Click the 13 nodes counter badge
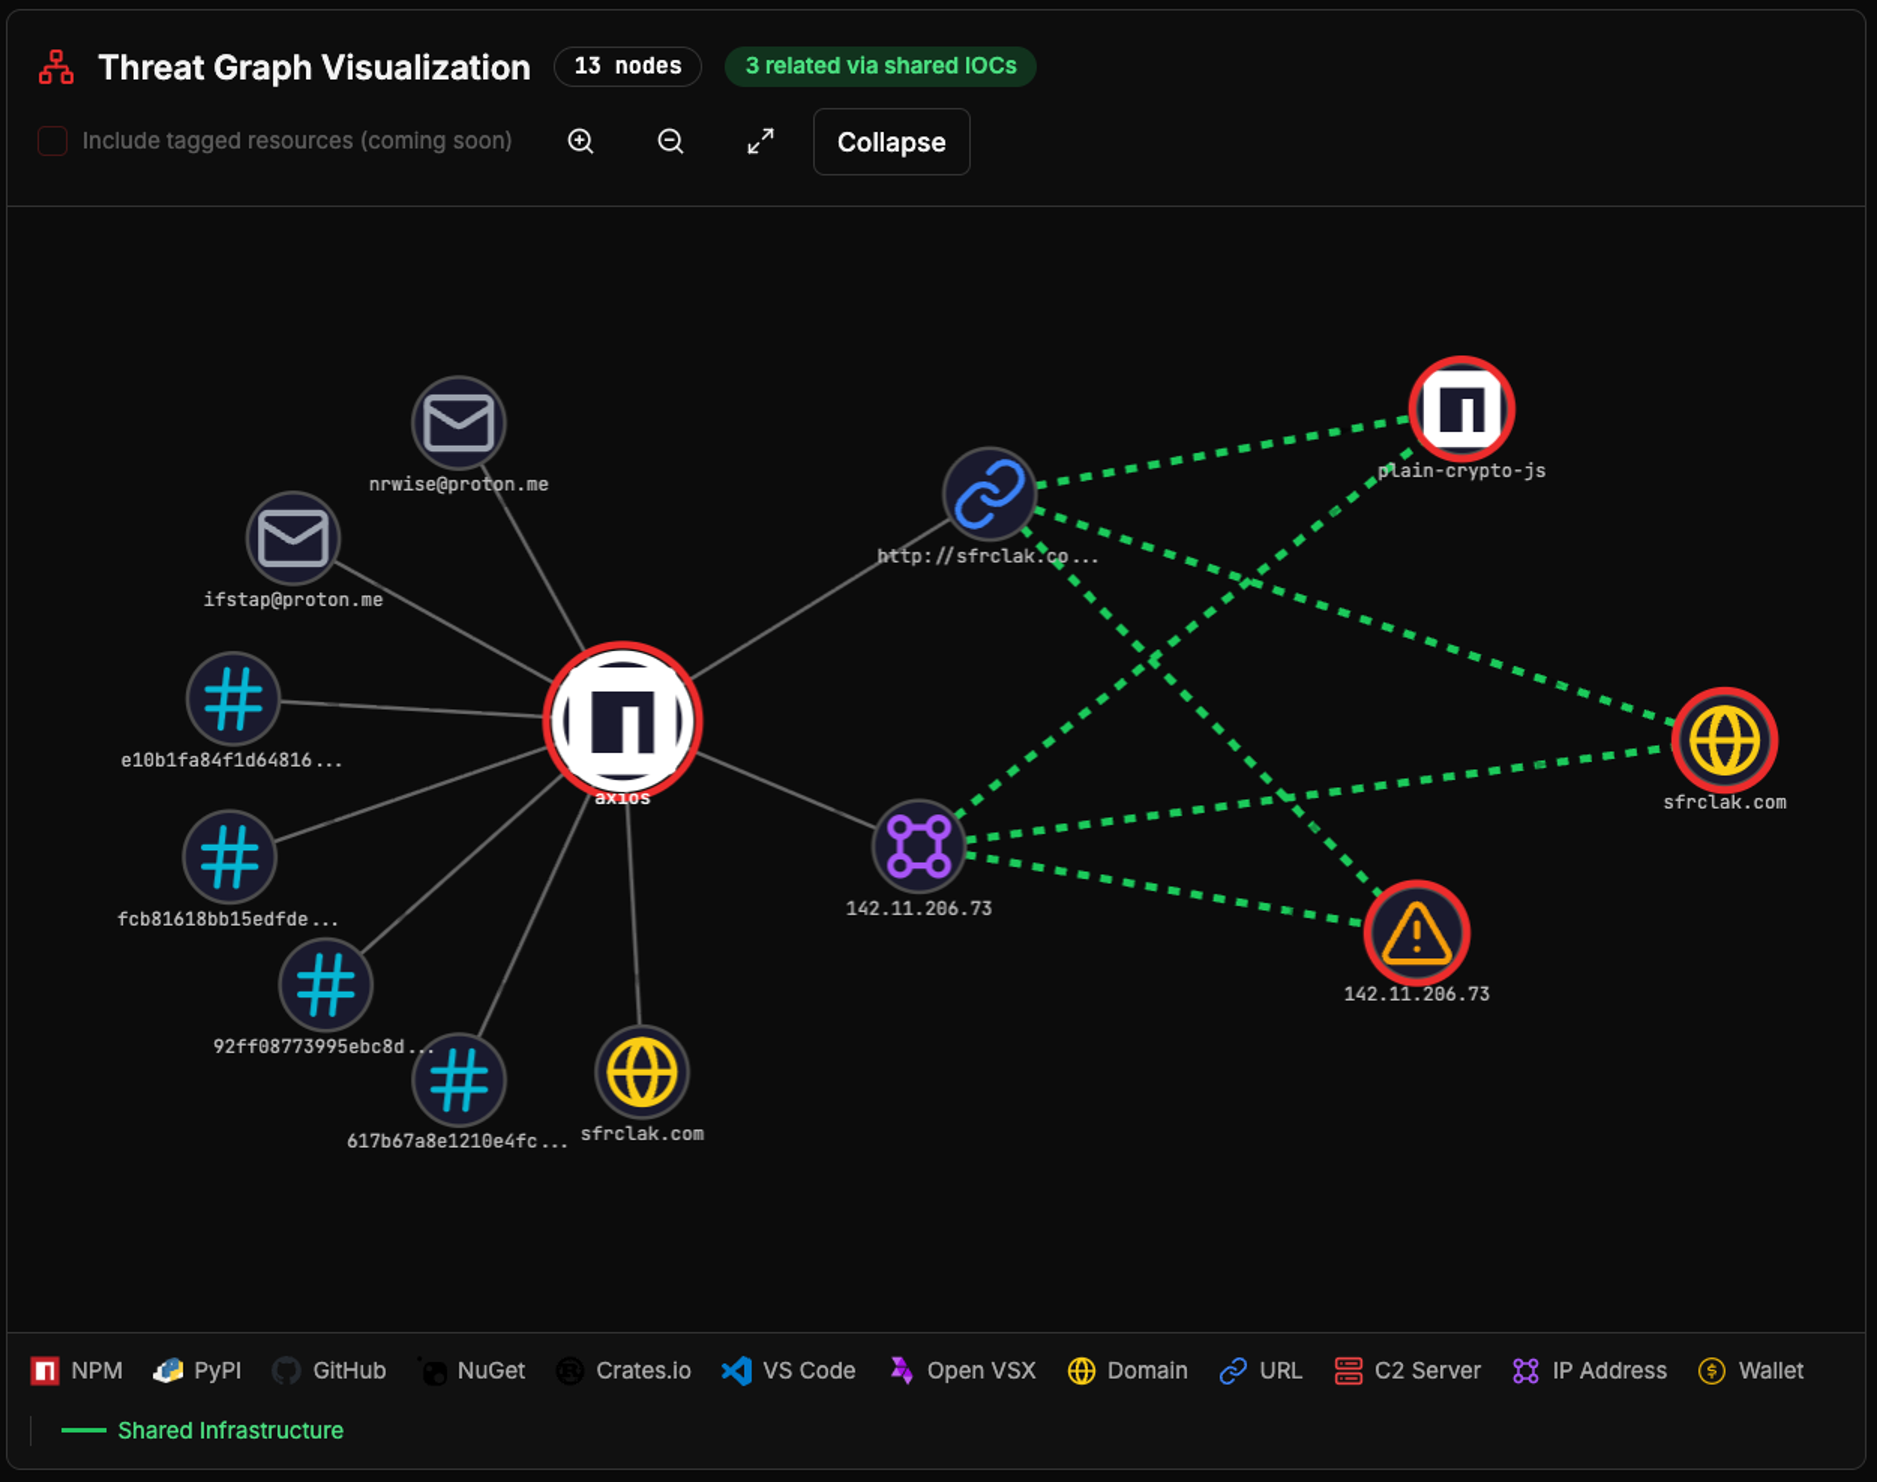The height and width of the screenshot is (1482, 1878). (627, 66)
